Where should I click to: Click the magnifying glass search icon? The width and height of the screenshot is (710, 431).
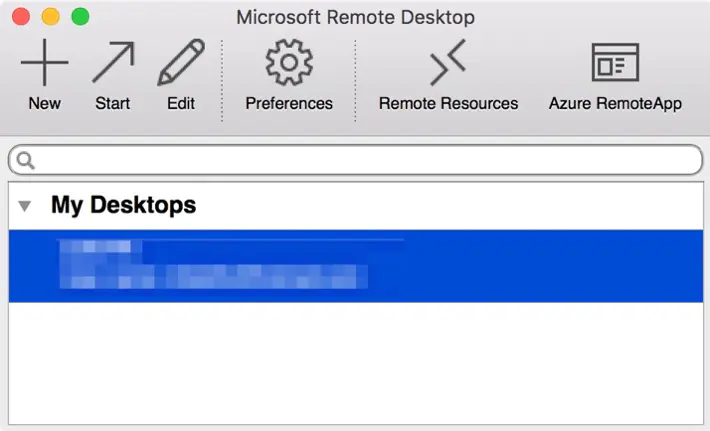25,160
